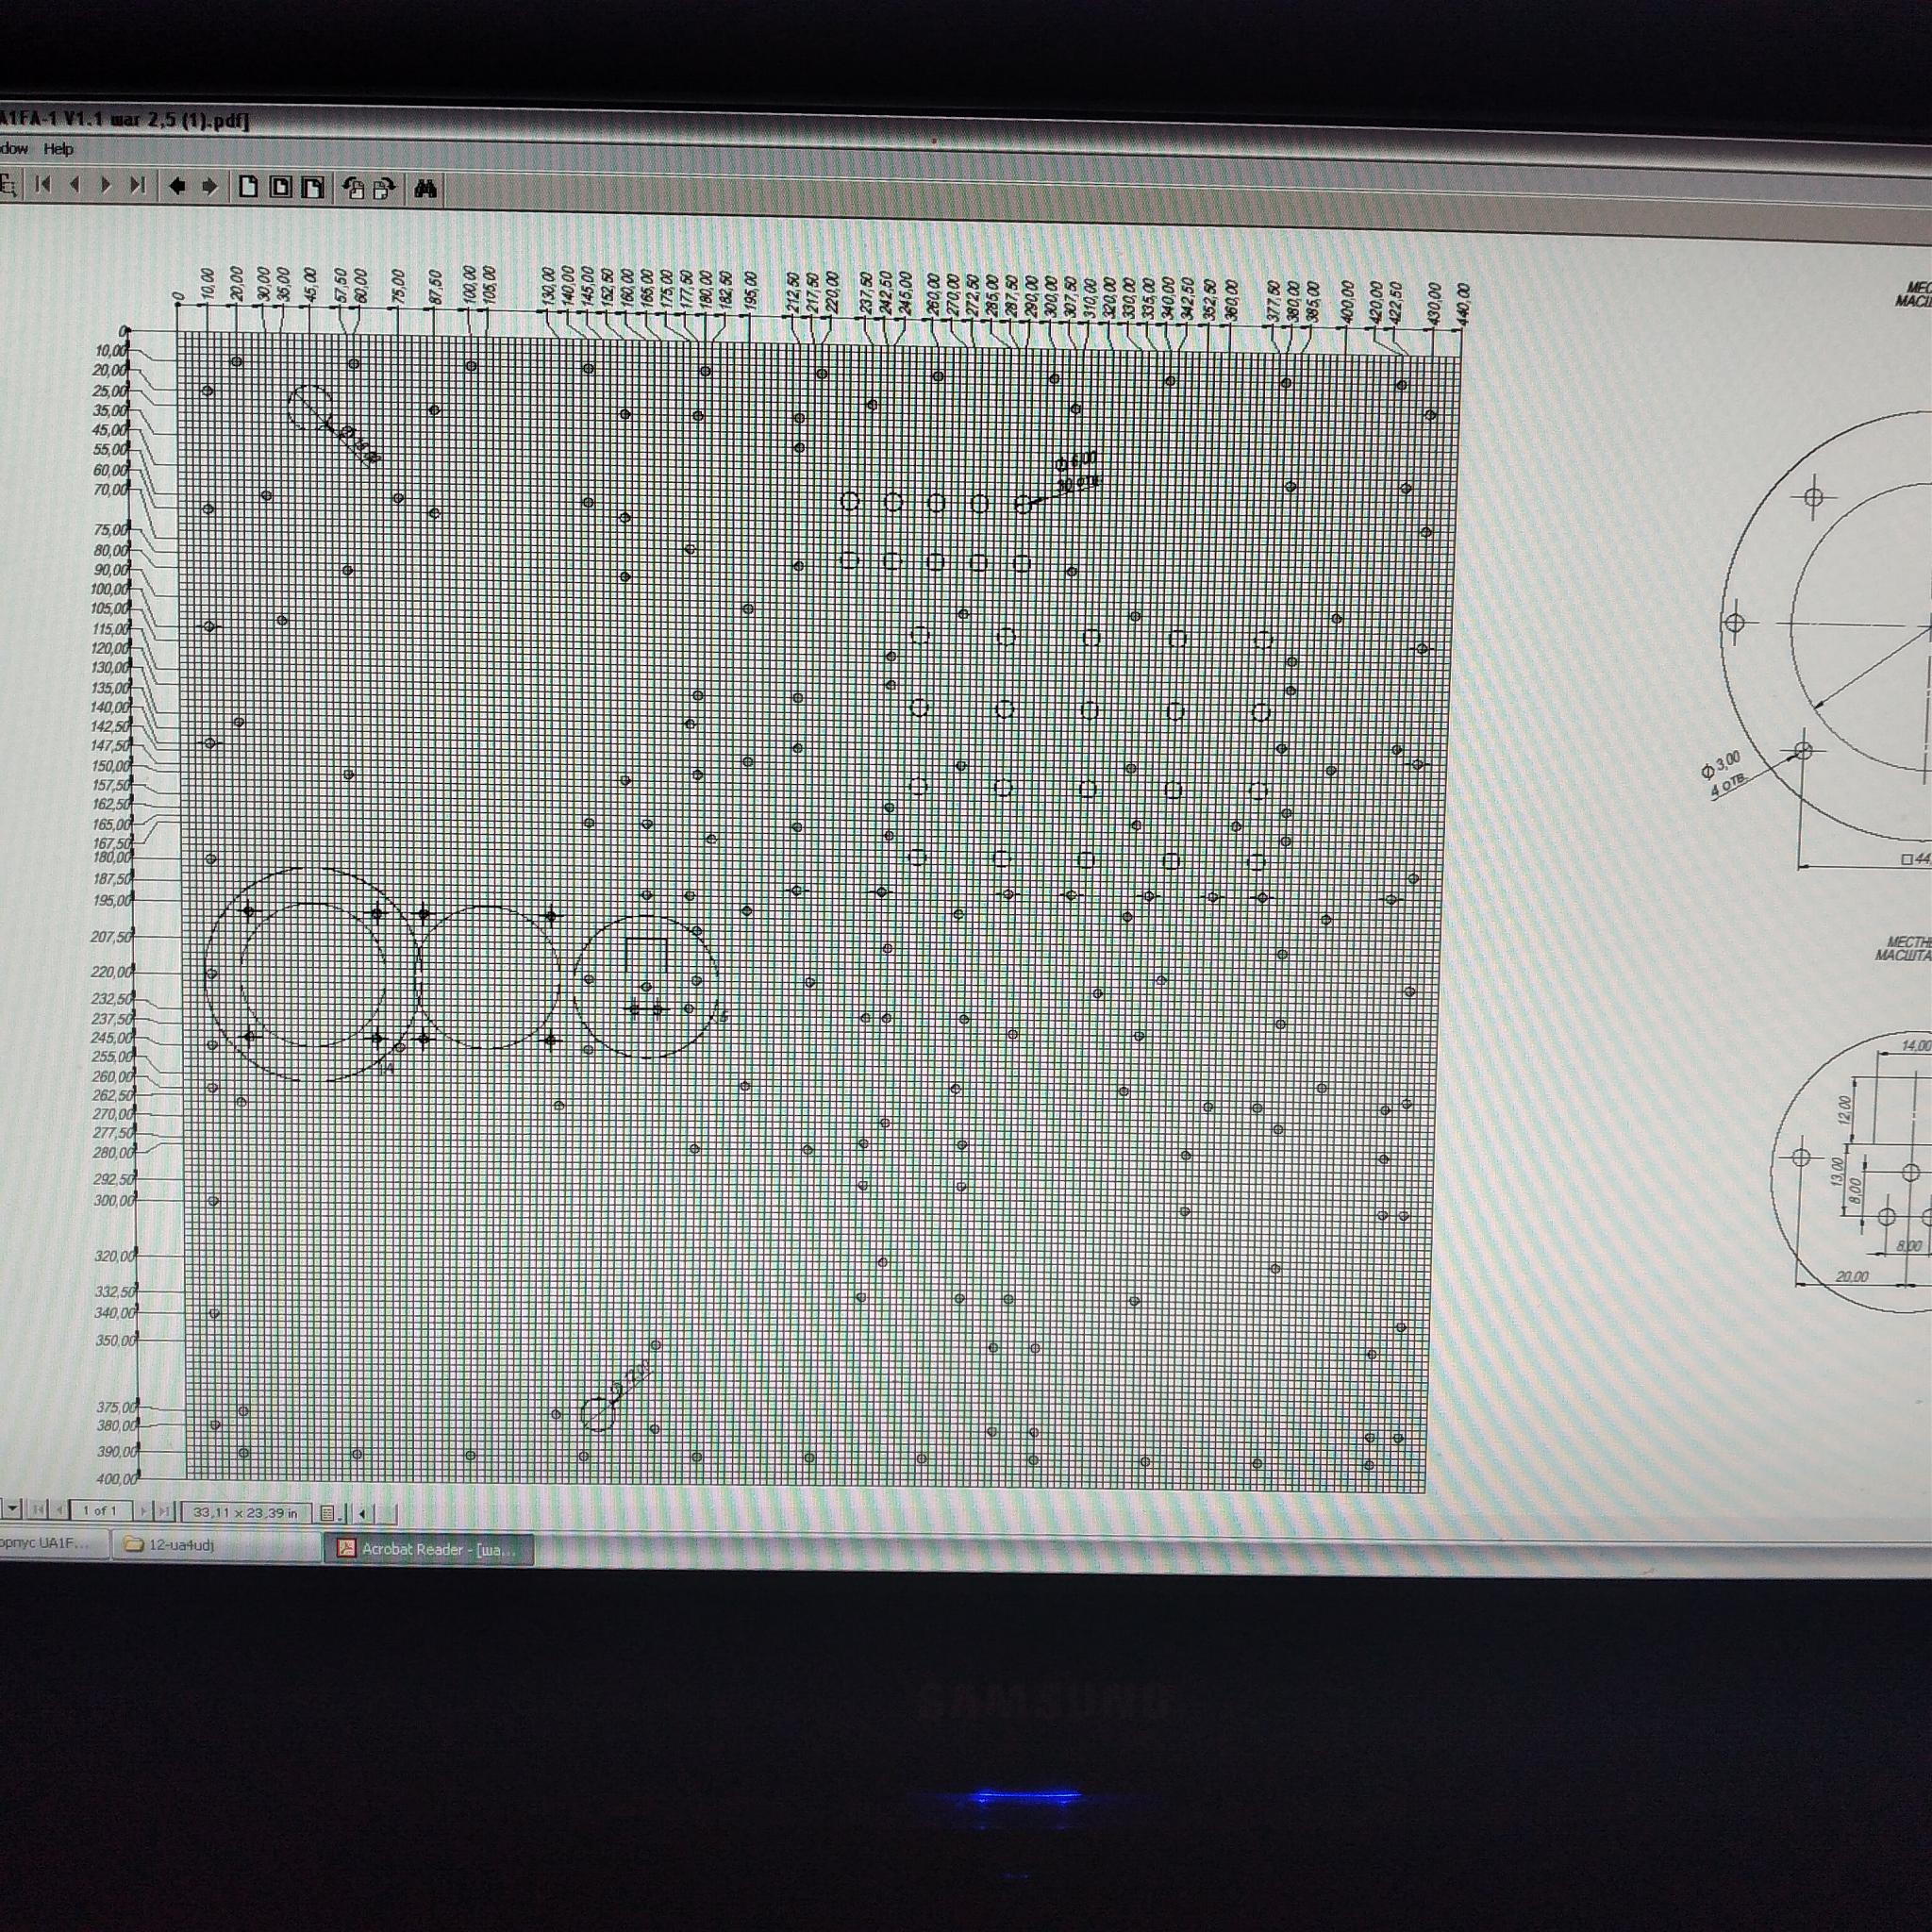Rotate view clockwise with toolbar icon
1932x1932 pixels.
point(384,189)
